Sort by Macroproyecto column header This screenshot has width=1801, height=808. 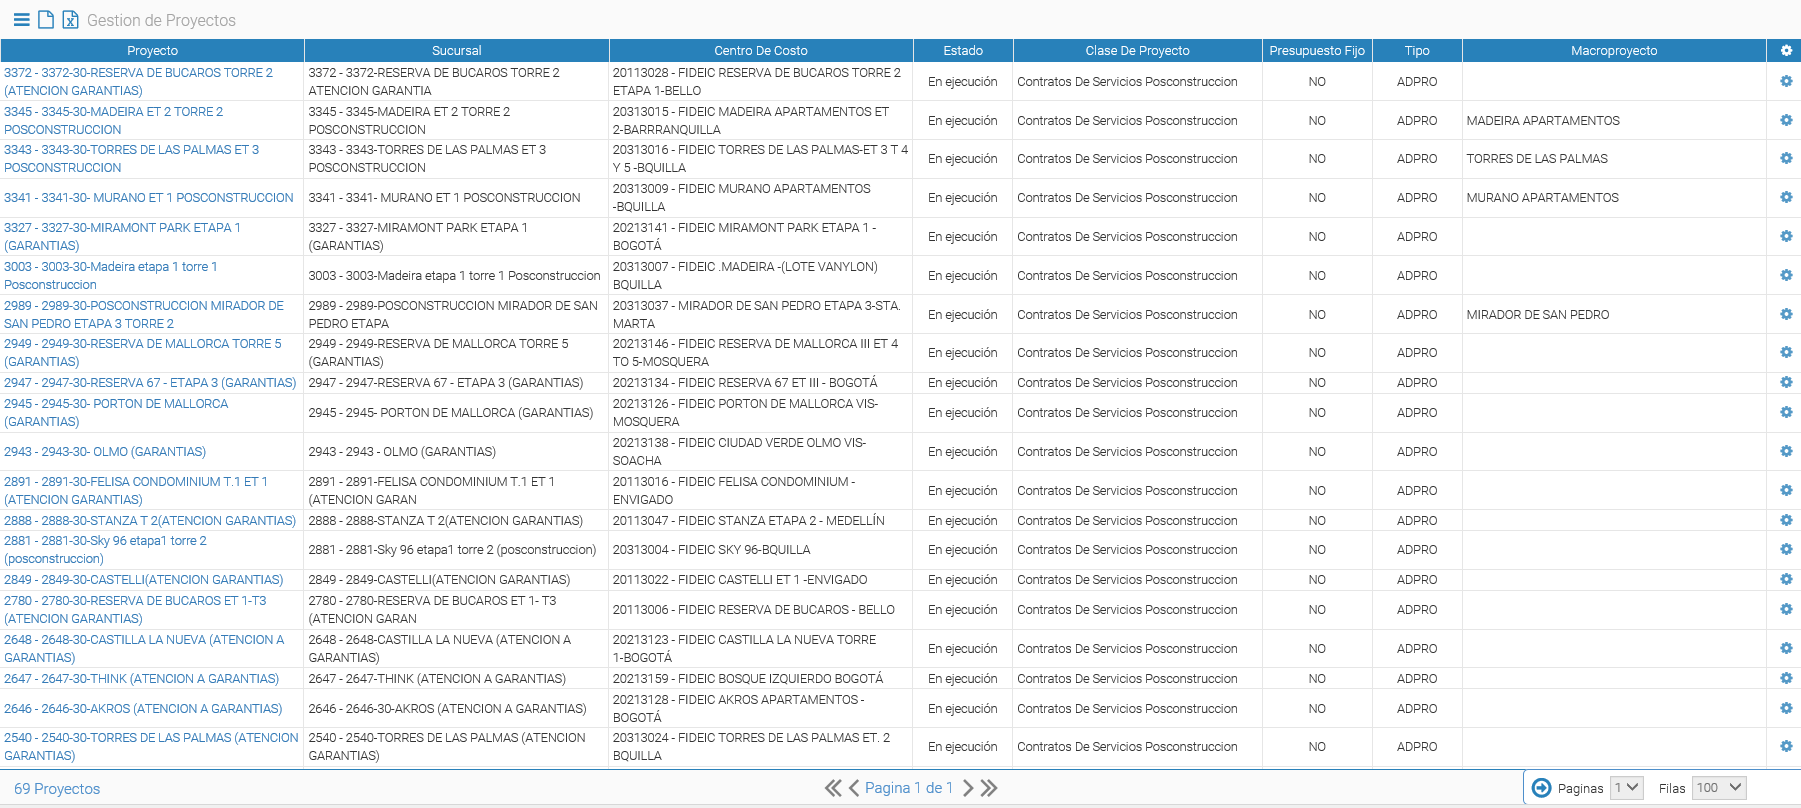(1614, 50)
